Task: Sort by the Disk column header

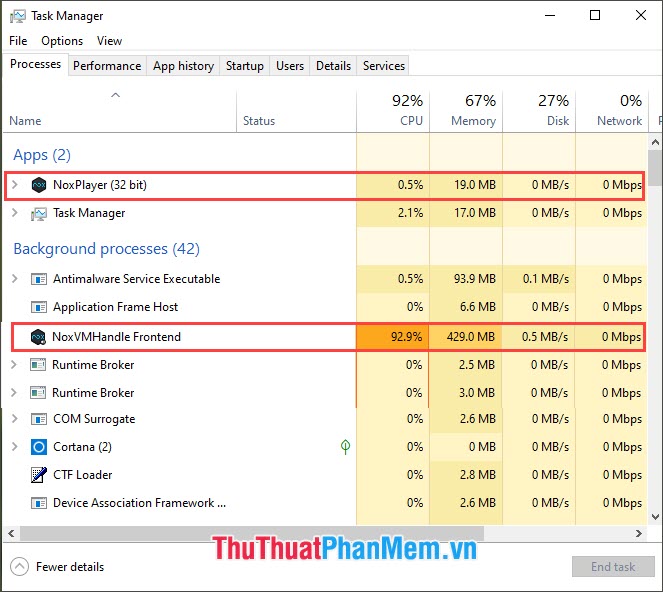Action: (540, 111)
